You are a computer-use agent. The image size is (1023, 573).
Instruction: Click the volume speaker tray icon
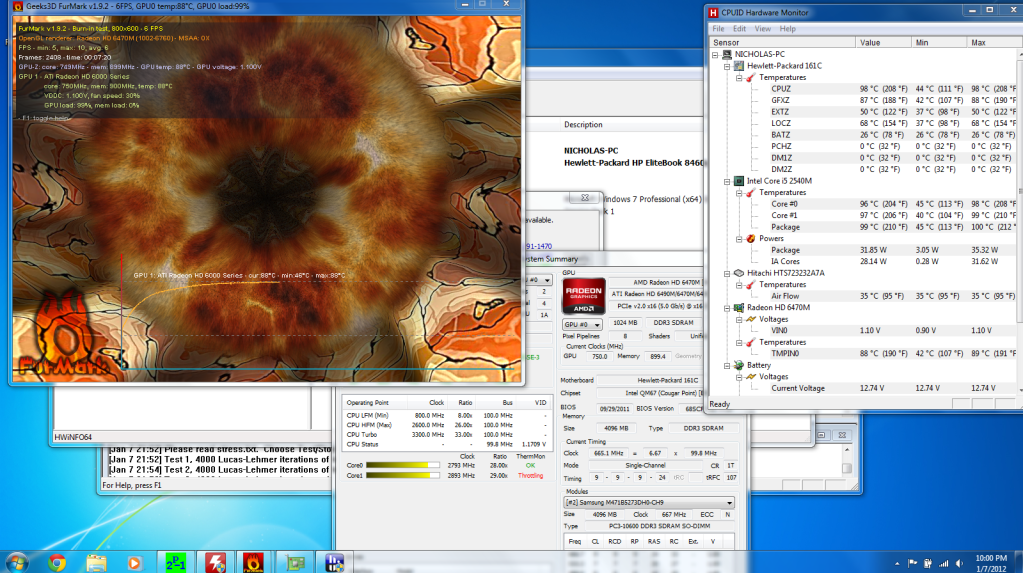point(960,563)
